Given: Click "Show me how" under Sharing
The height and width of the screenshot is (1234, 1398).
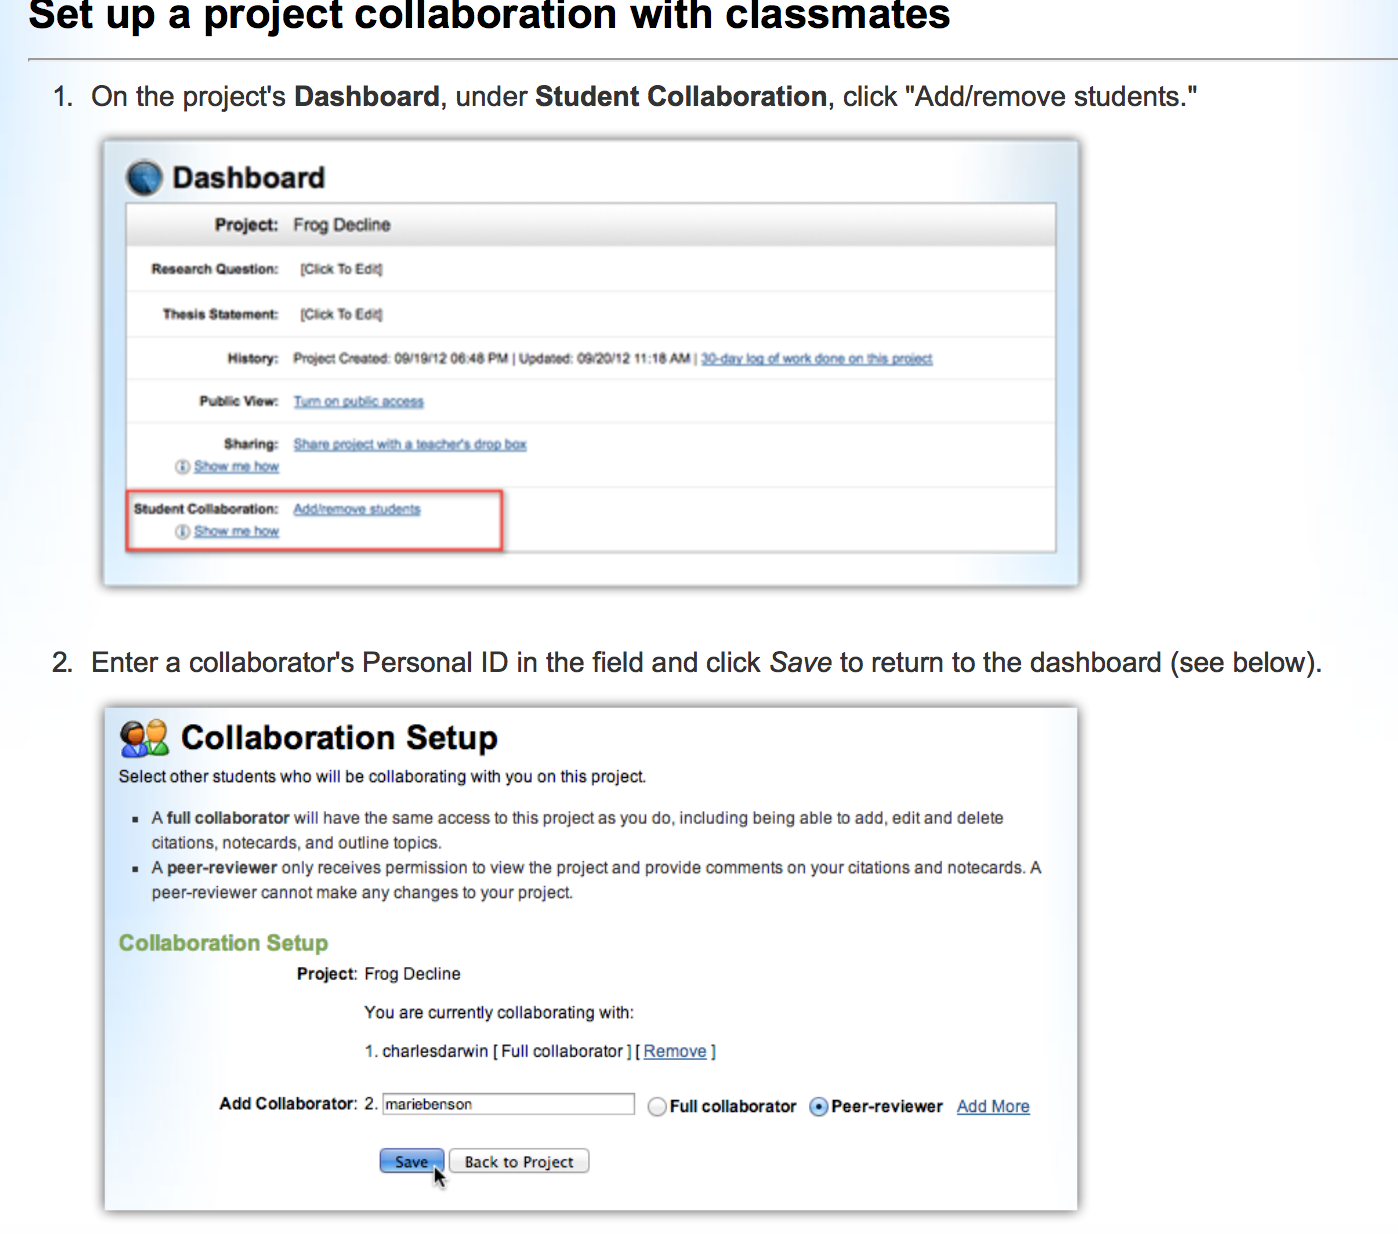Looking at the screenshot, I should pyautogui.click(x=236, y=466).
